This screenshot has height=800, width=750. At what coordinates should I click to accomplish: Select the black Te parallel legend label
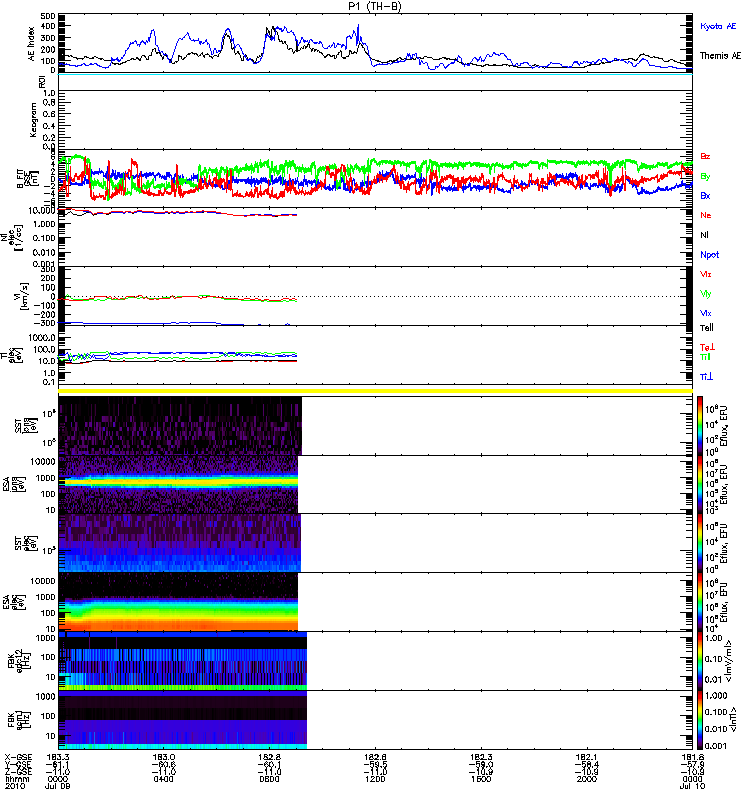[x=707, y=328]
